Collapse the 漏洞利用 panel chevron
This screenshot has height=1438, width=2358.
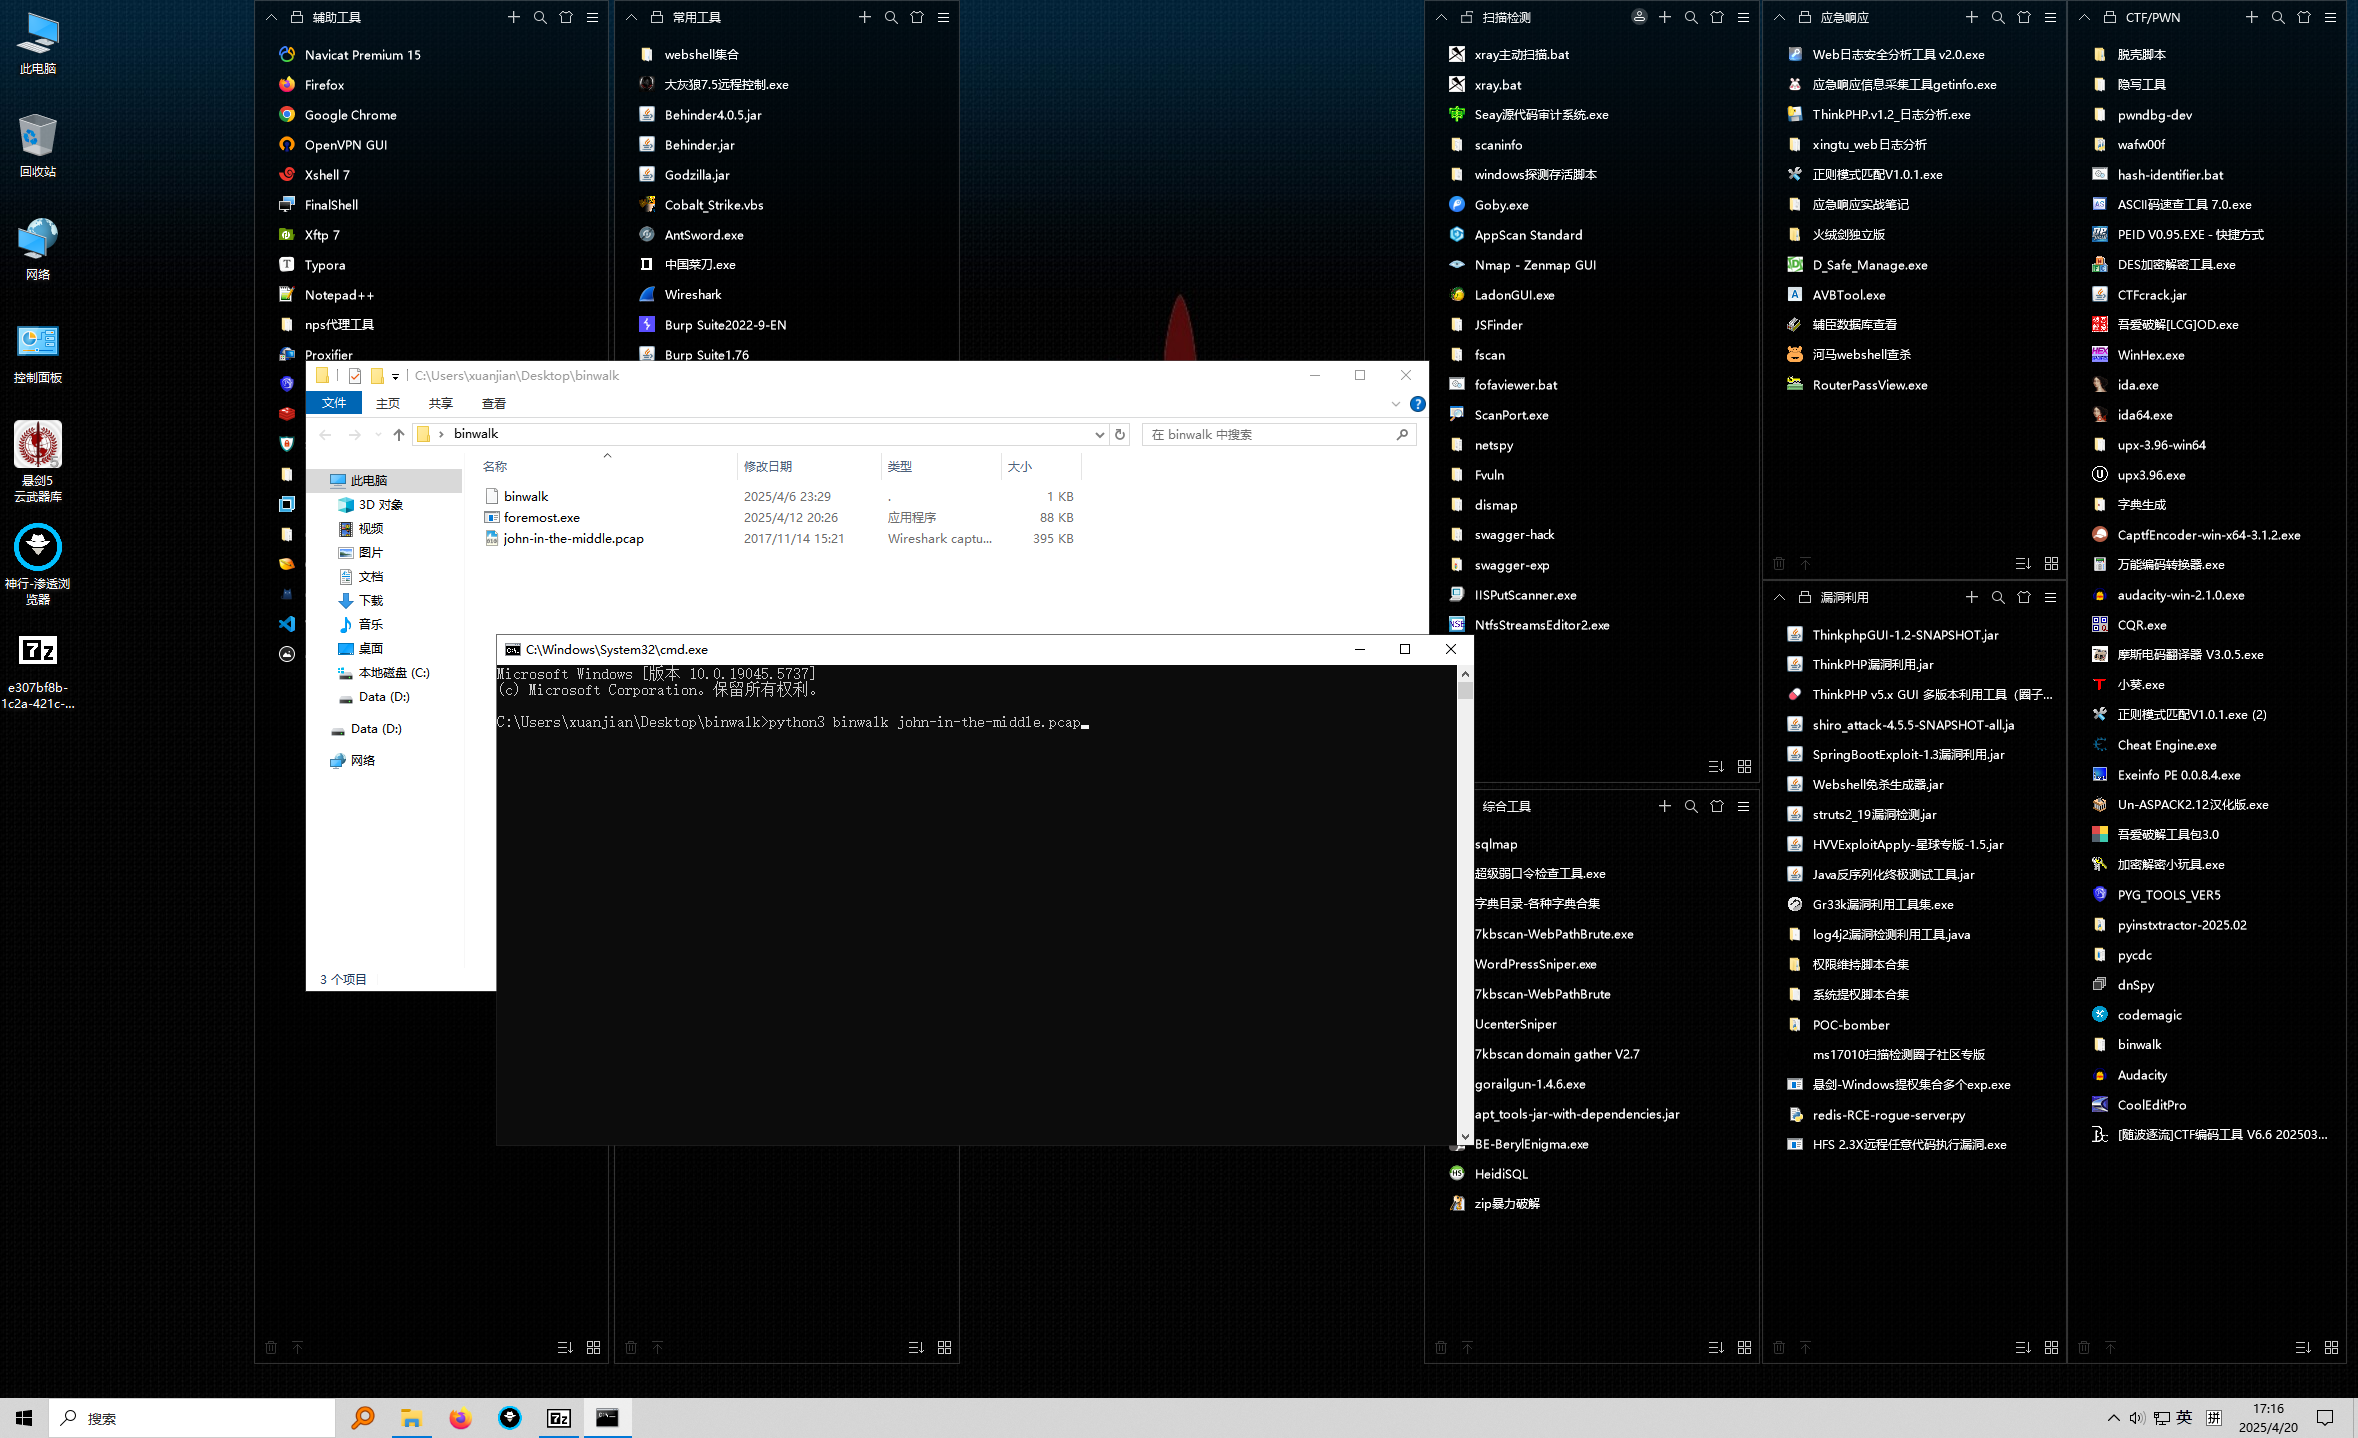[x=1779, y=597]
